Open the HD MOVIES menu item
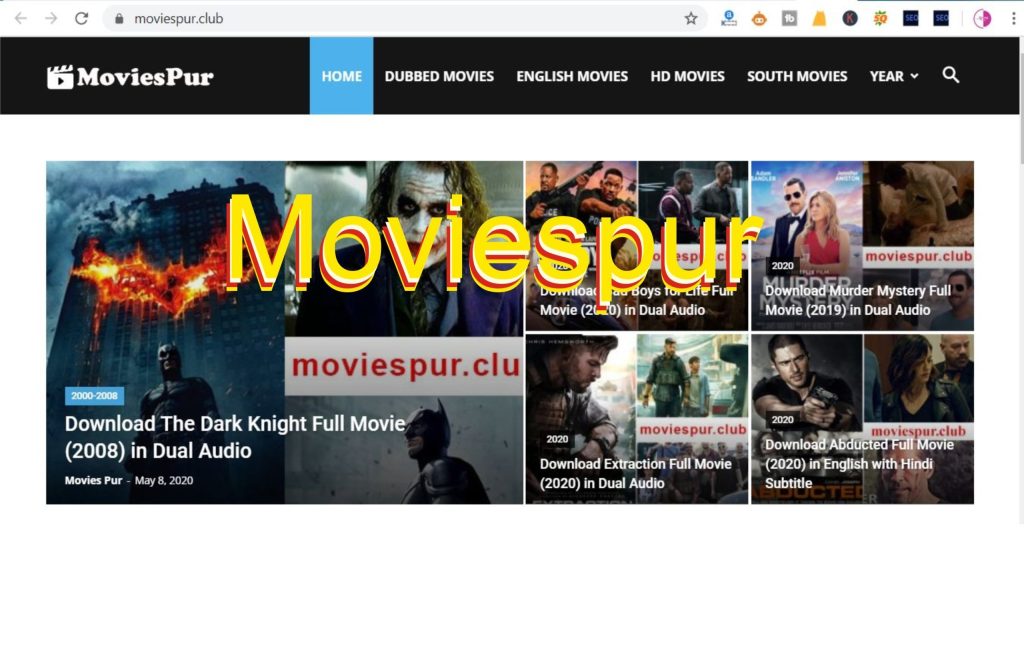The width and height of the screenshot is (1024, 654). click(x=688, y=76)
